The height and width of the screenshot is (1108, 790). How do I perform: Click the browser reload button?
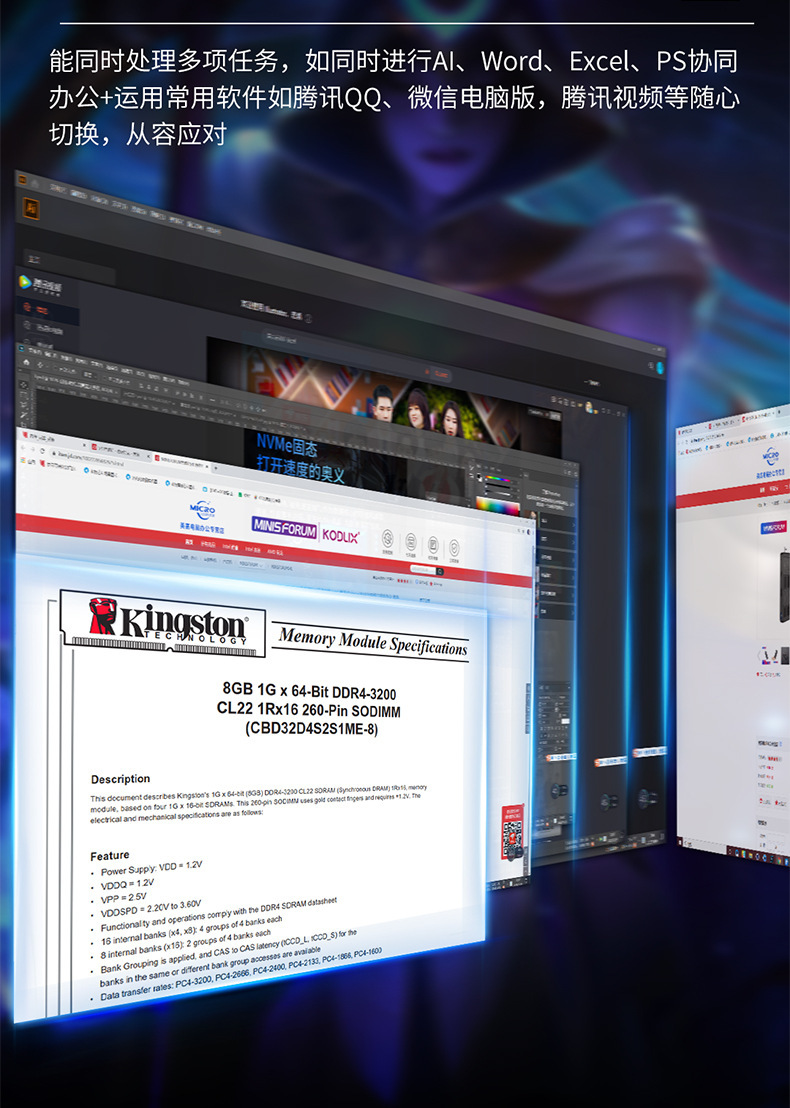(42, 450)
